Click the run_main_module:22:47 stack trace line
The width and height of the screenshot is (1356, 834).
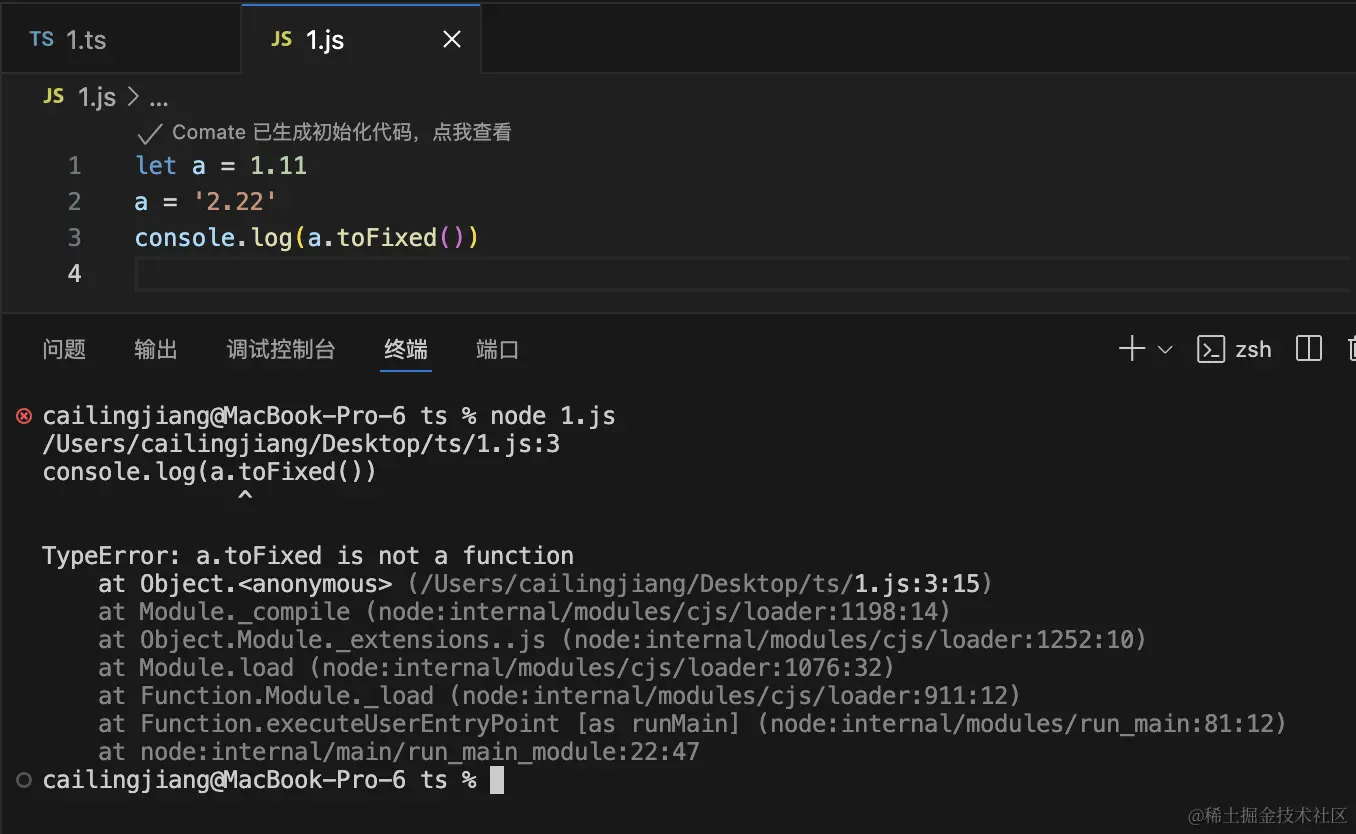coord(399,752)
